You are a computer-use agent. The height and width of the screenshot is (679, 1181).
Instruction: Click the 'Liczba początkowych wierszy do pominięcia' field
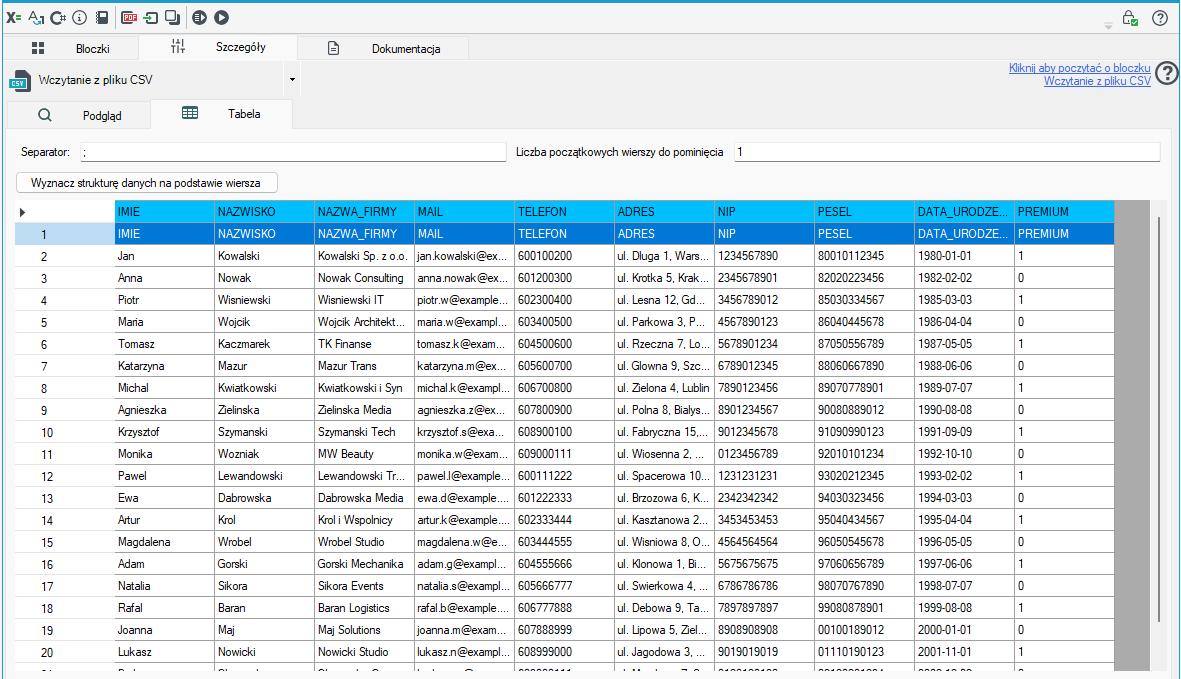pyautogui.click(x=947, y=152)
